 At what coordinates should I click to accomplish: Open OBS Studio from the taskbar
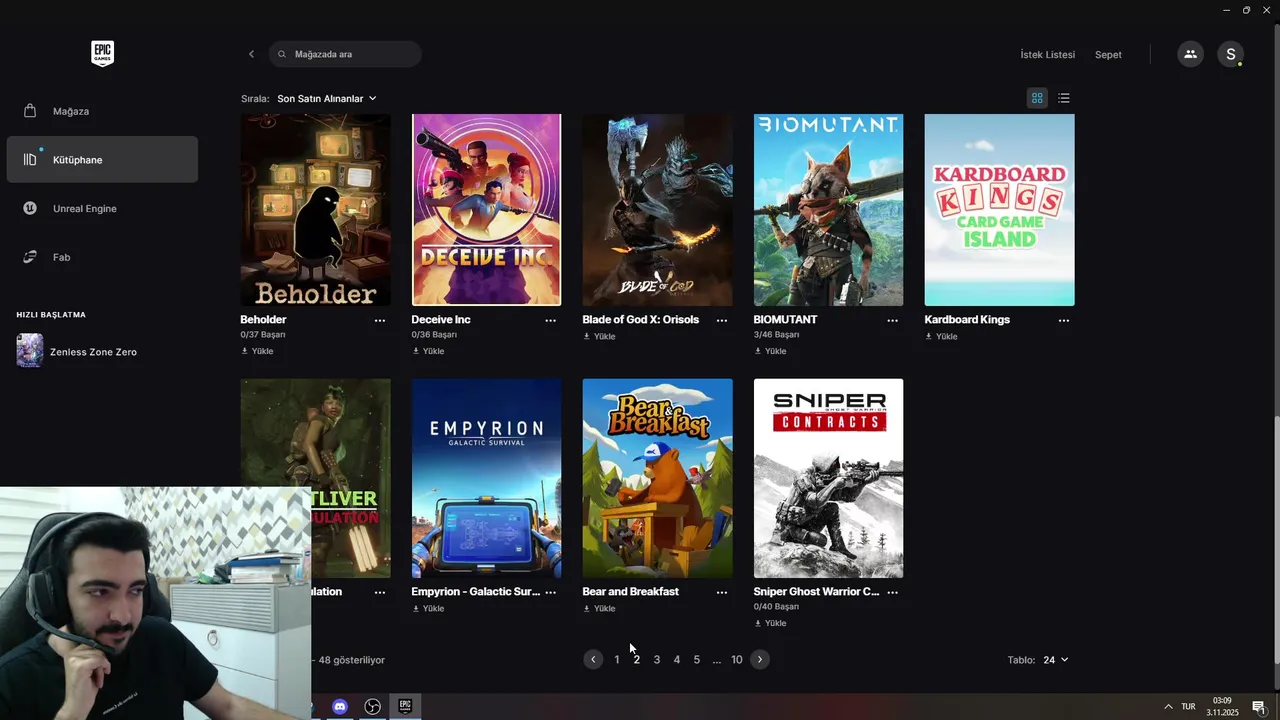373,707
